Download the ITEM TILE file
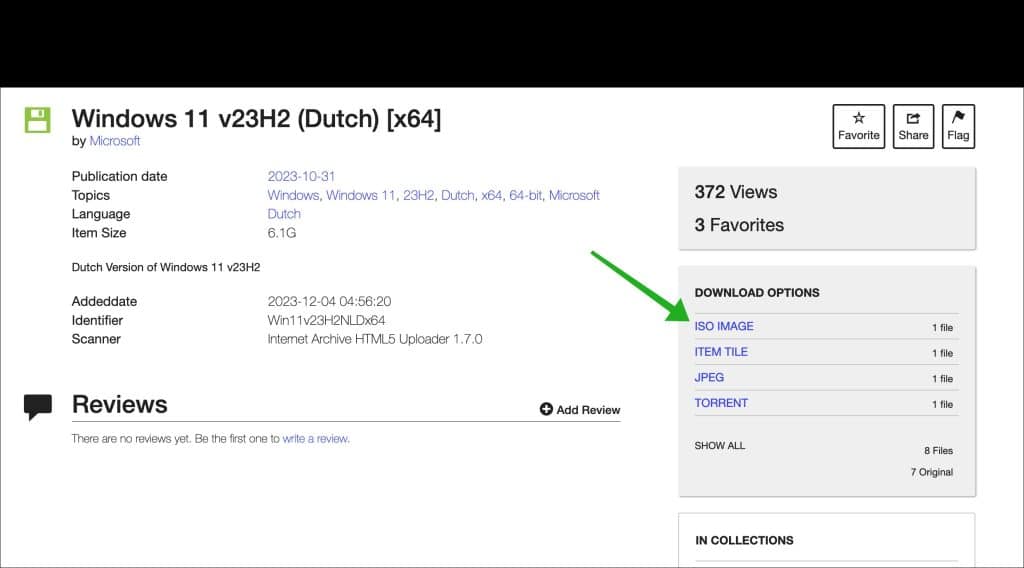 721,352
